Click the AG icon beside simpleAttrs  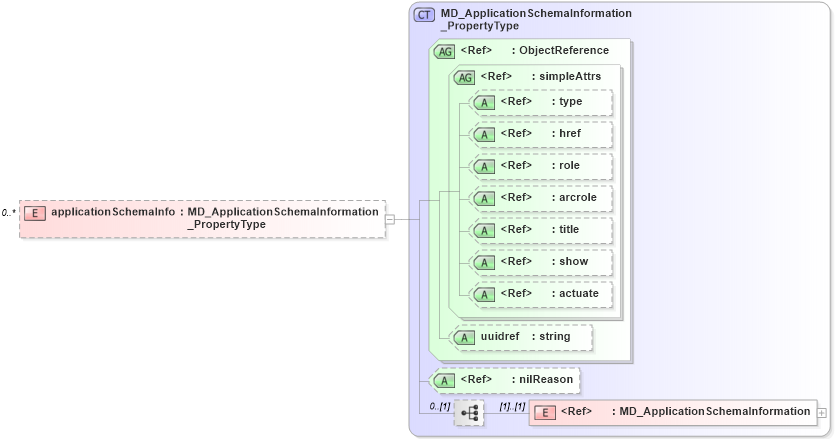pyautogui.click(x=464, y=78)
